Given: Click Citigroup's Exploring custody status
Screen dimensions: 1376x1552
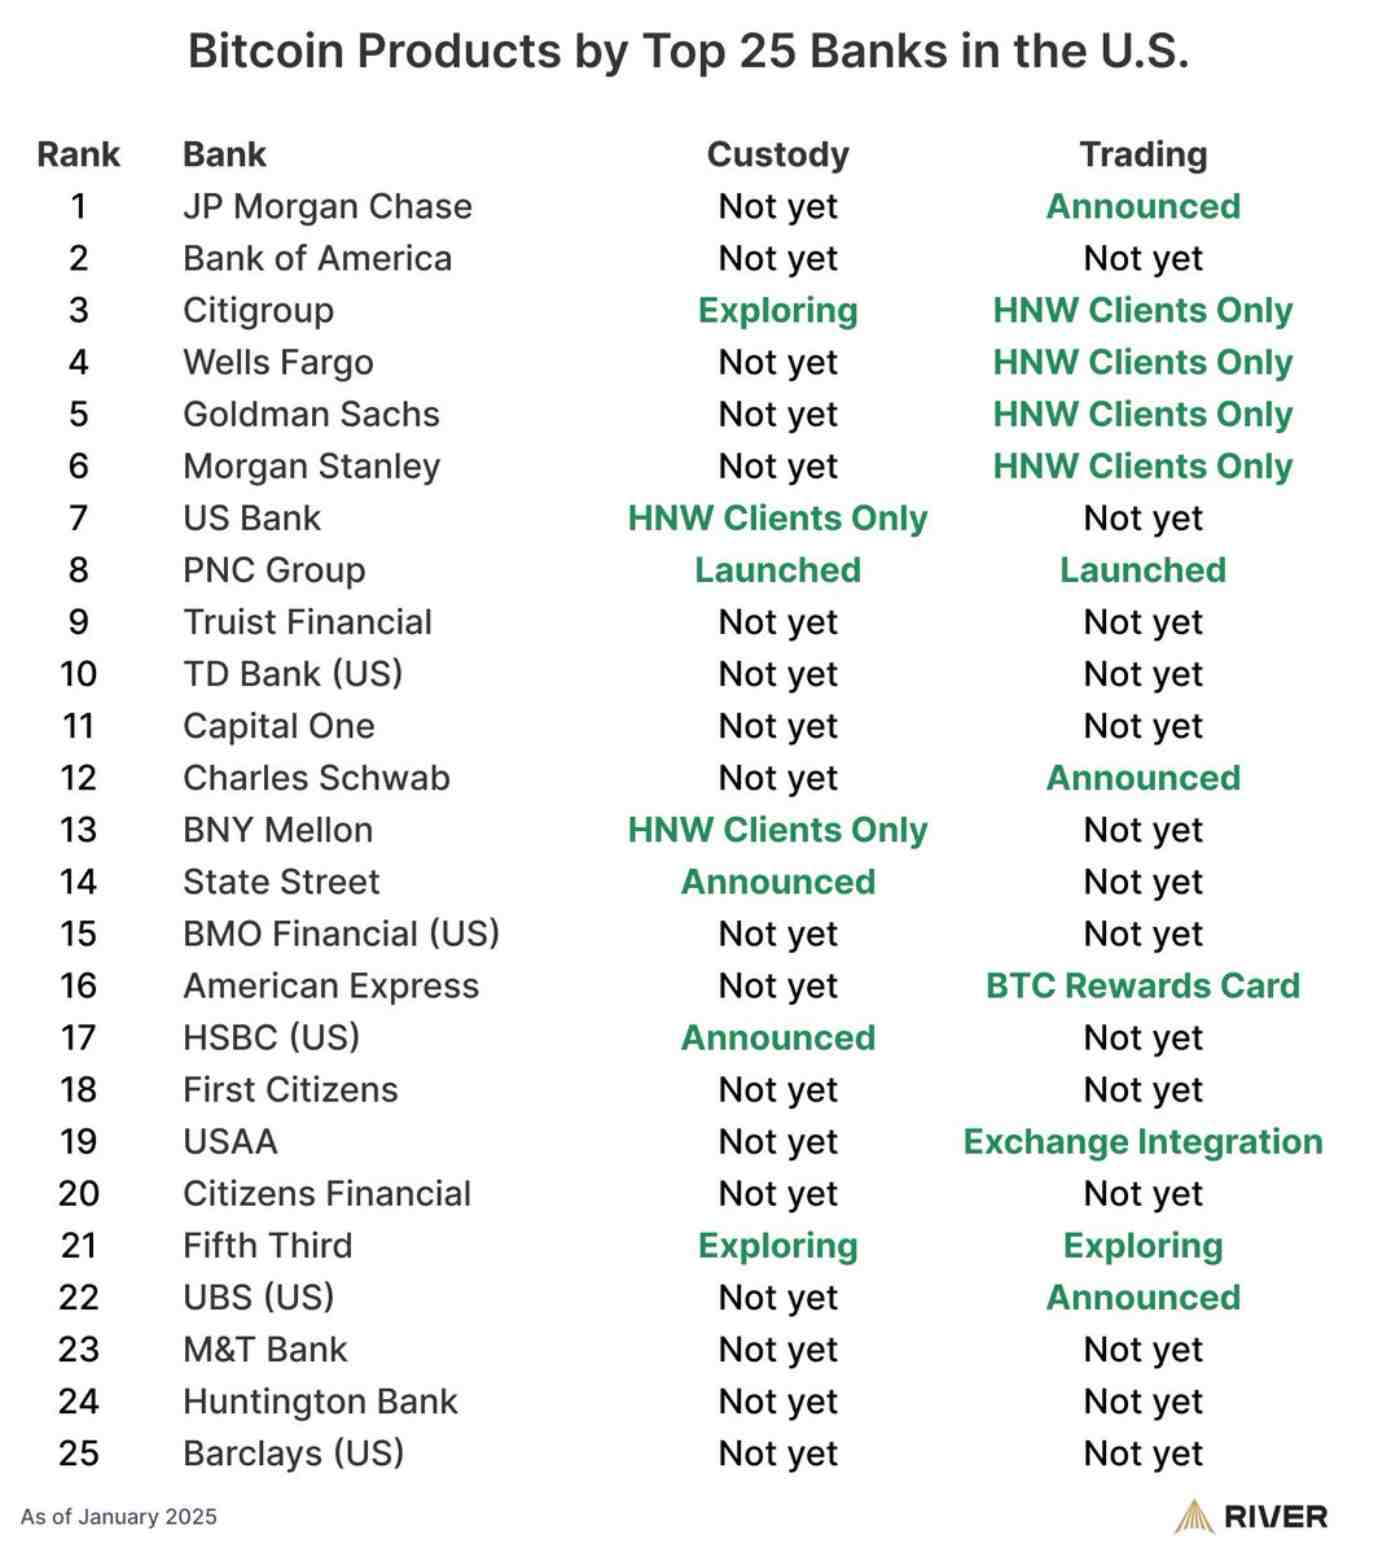Looking at the screenshot, I should pos(778,310).
